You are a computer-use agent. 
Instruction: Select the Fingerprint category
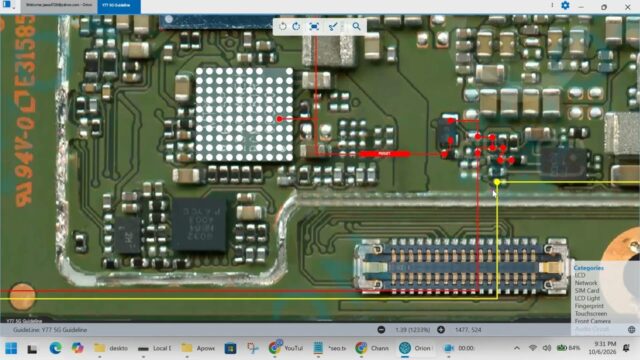tap(589, 306)
